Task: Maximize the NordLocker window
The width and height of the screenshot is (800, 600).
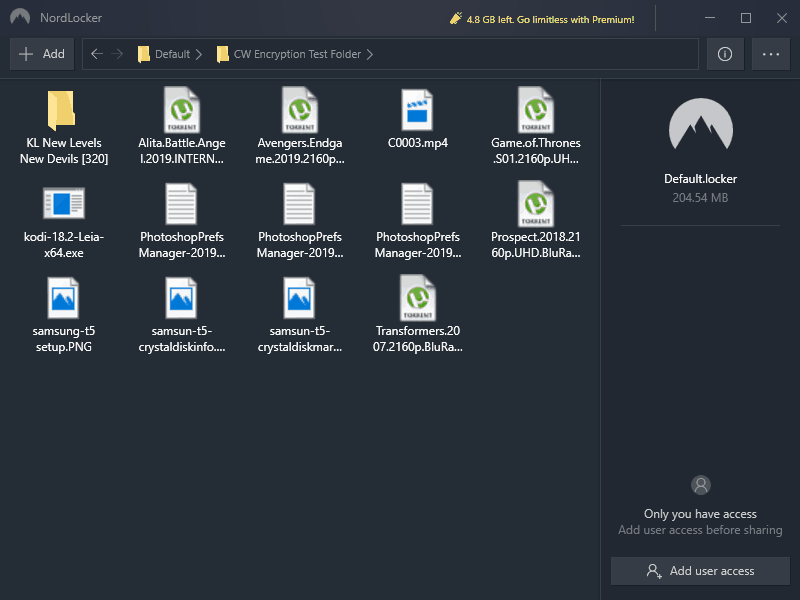Action: click(x=745, y=18)
